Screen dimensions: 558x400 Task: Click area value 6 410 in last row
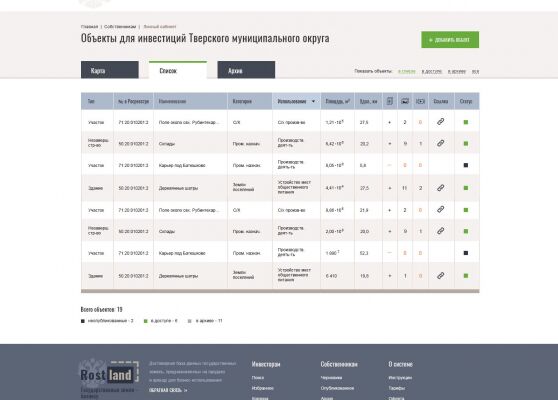tap(331, 276)
